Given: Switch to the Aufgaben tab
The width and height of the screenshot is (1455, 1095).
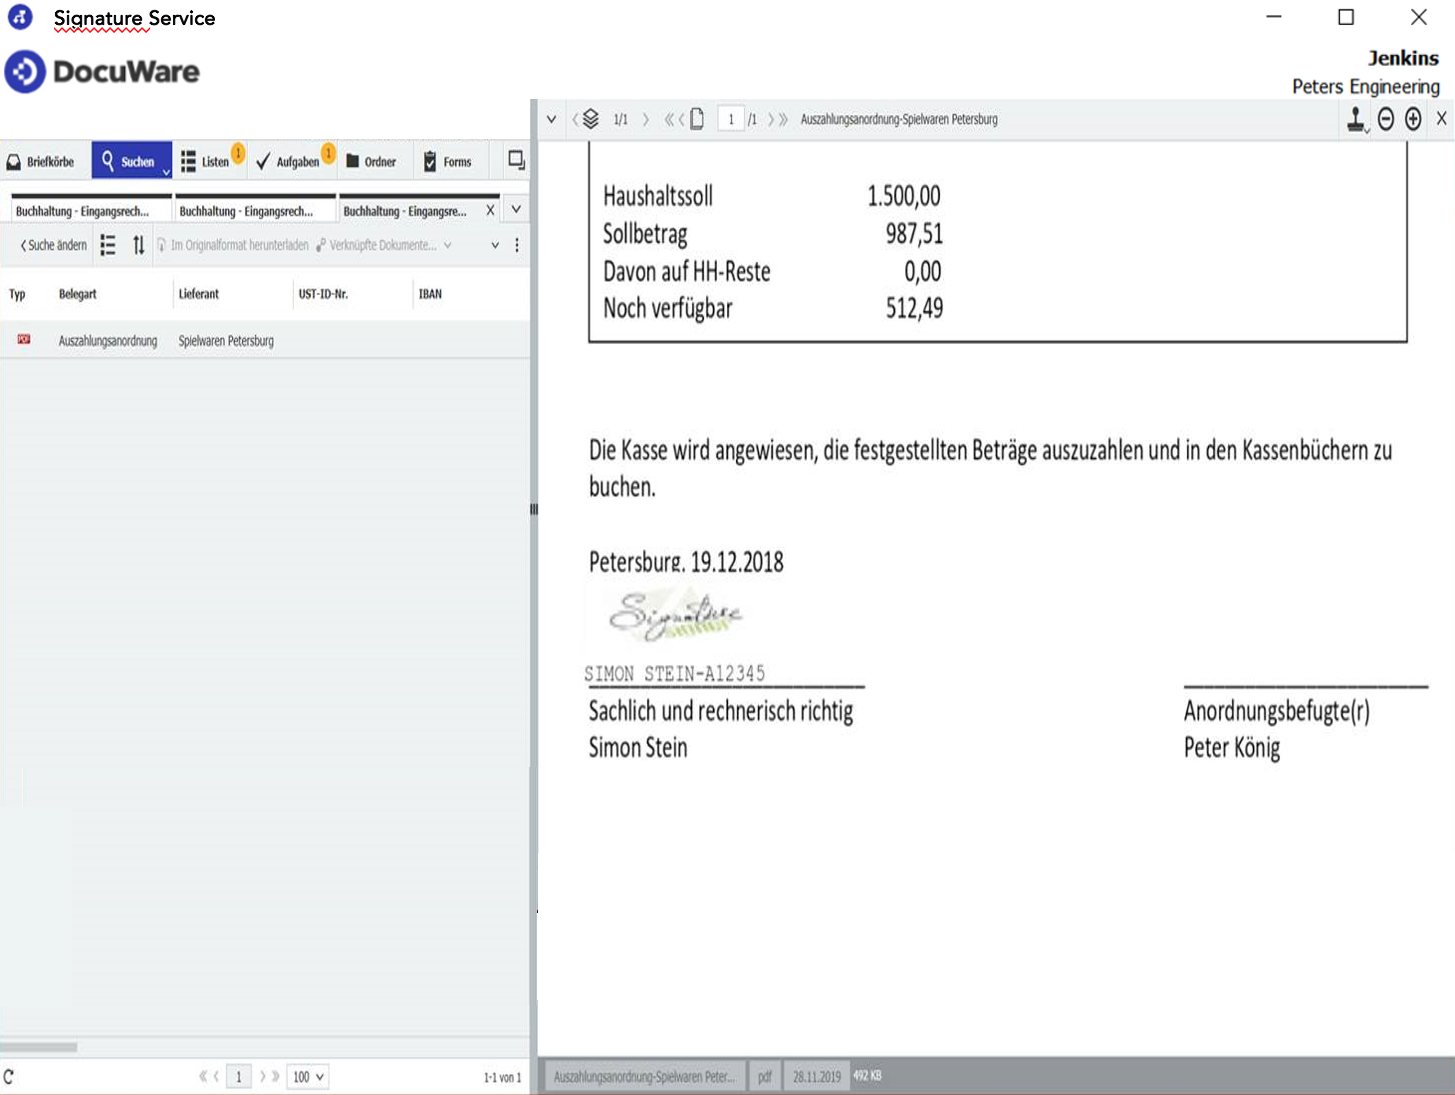Looking at the screenshot, I should coord(288,161).
